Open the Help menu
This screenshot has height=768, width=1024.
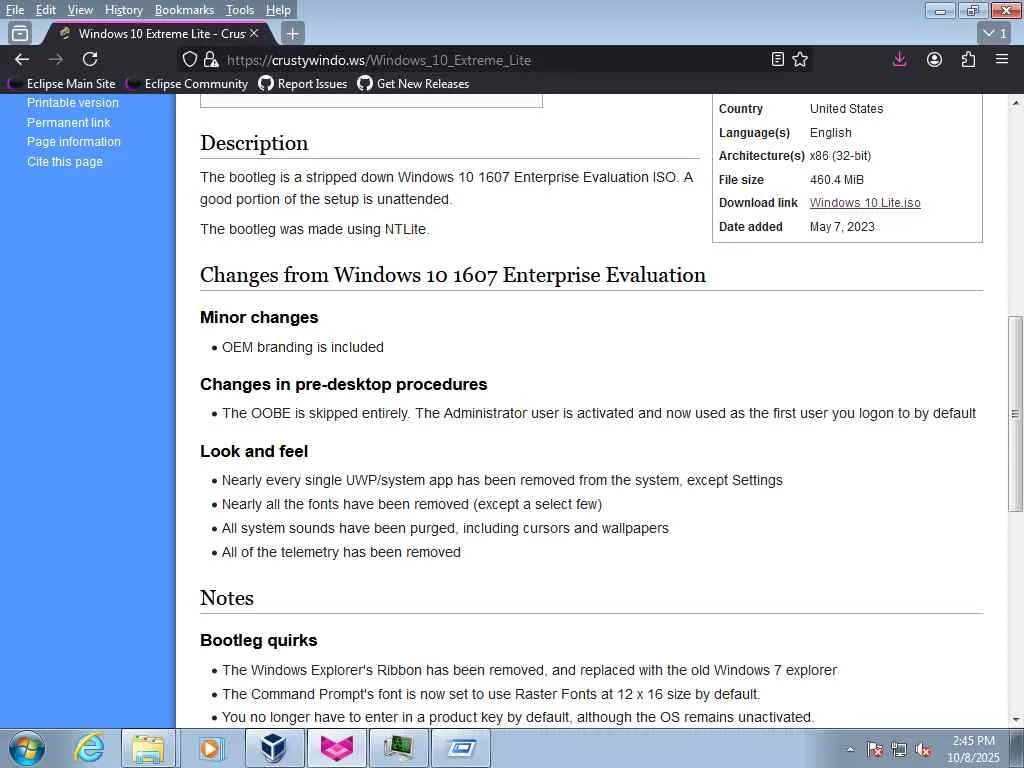click(278, 10)
